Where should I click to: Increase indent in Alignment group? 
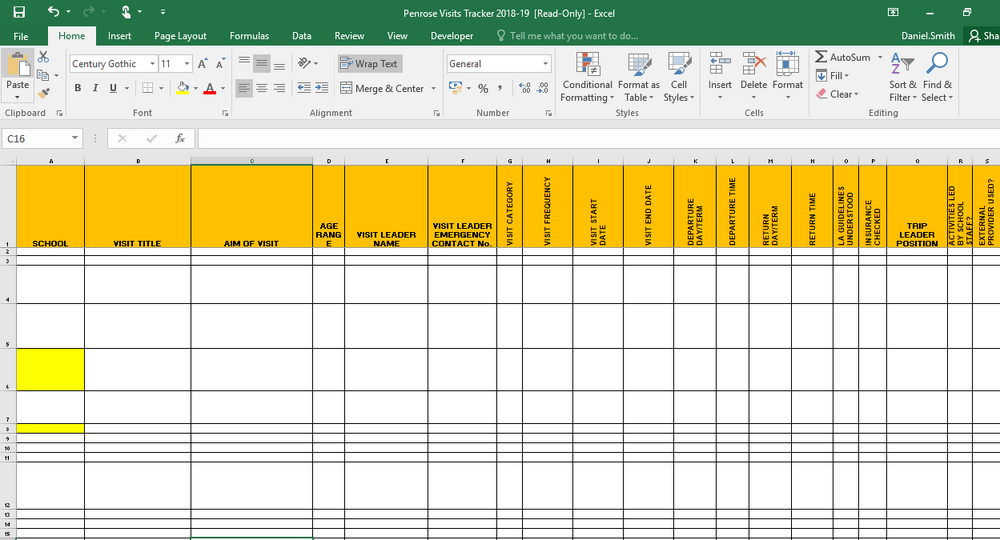[321, 88]
